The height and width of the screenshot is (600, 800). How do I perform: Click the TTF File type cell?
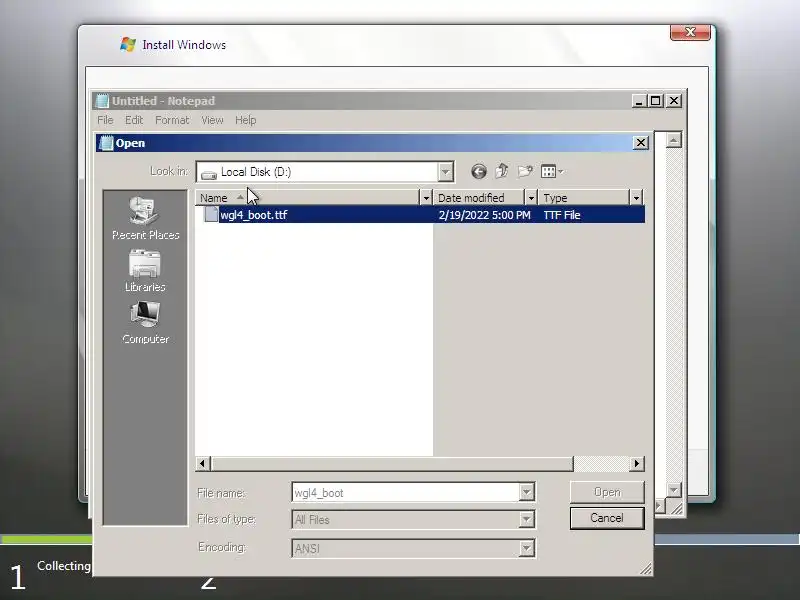coord(562,215)
